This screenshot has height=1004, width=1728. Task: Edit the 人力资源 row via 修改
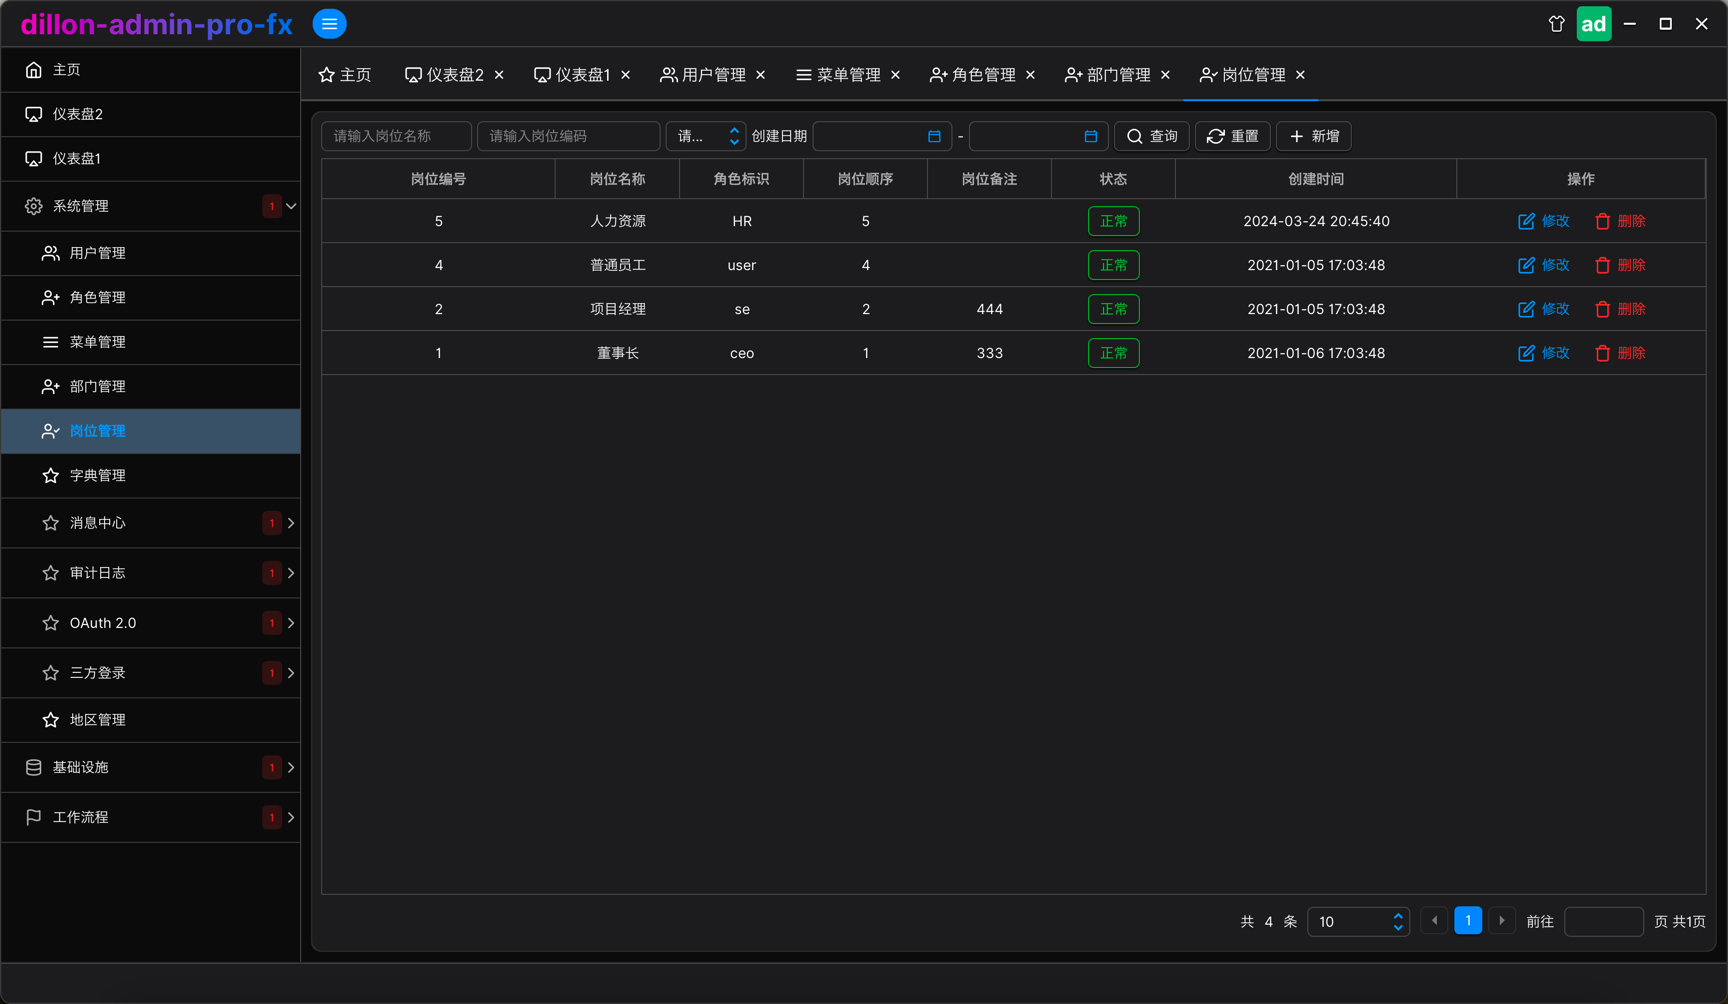[x=1544, y=221]
